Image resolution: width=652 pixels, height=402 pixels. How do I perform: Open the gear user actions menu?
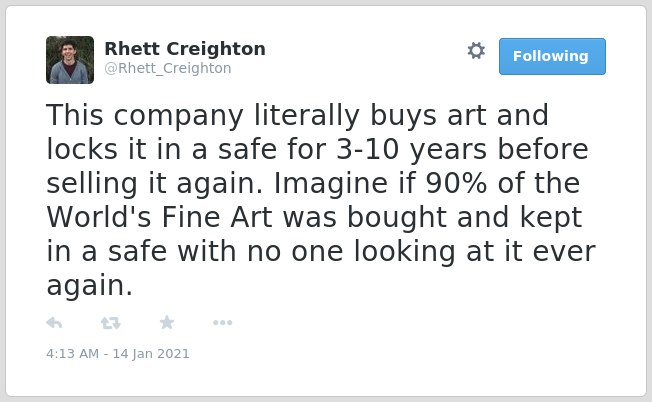pos(476,50)
